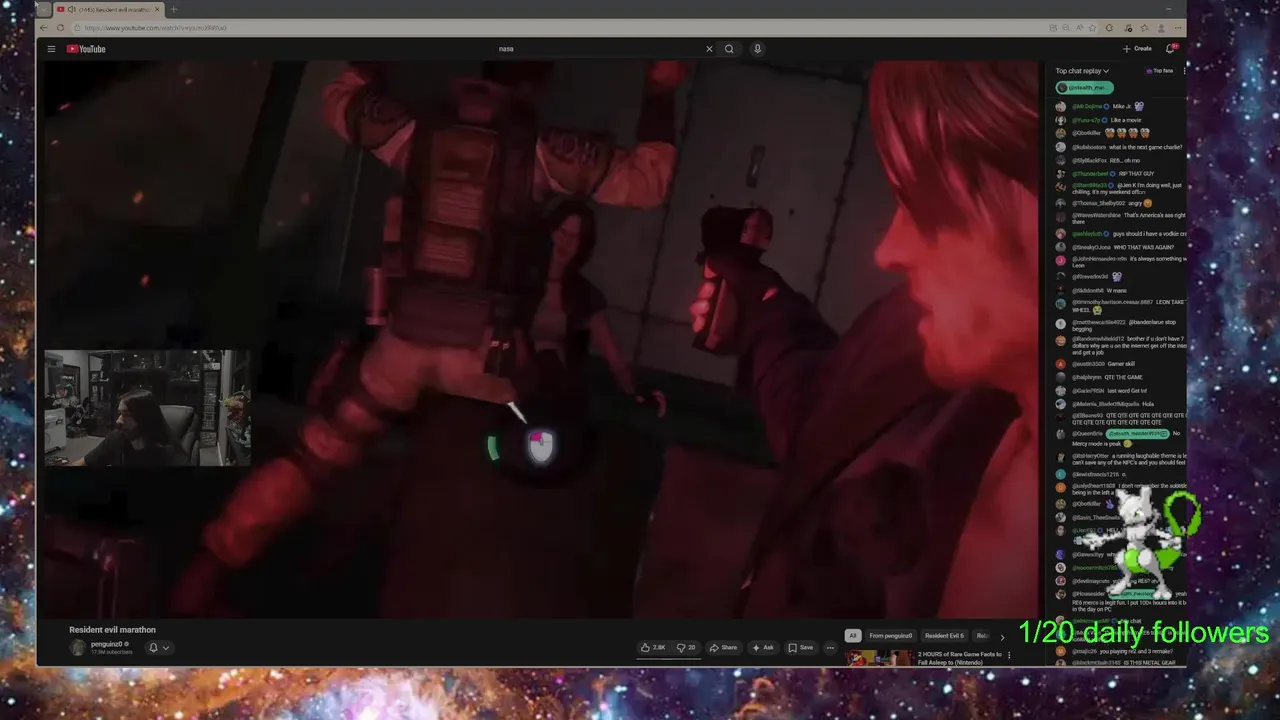This screenshot has width=1280, height=720.
Task: Click chat message 'RIP THAT GUY'
Action: (x=1137, y=174)
